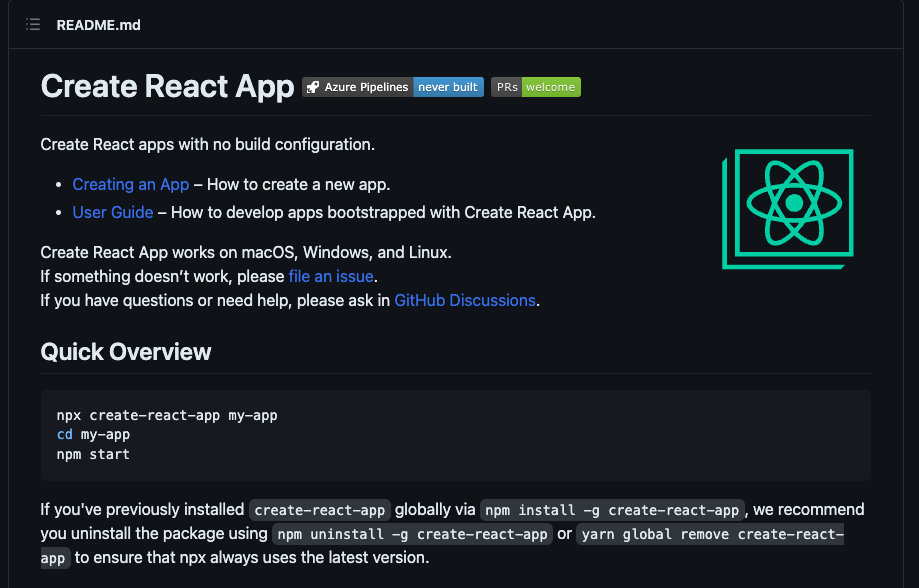Click the yarn global remove inline code

(710, 534)
